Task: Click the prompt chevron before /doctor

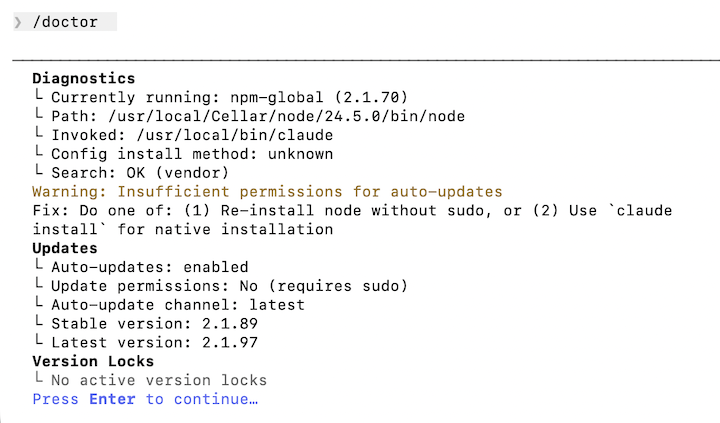Action: tap(17, 22)
